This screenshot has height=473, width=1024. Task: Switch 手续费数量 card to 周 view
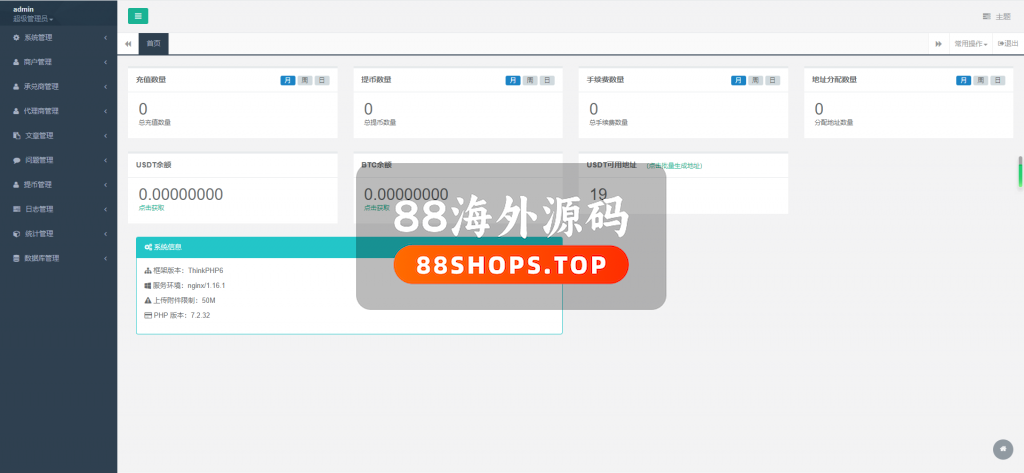coord(756,80)
